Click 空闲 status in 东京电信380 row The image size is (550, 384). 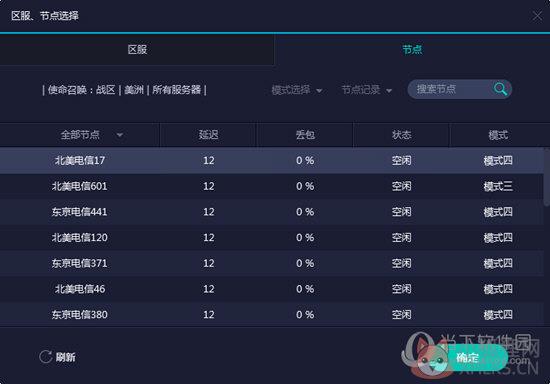click(x=402, y=315)
